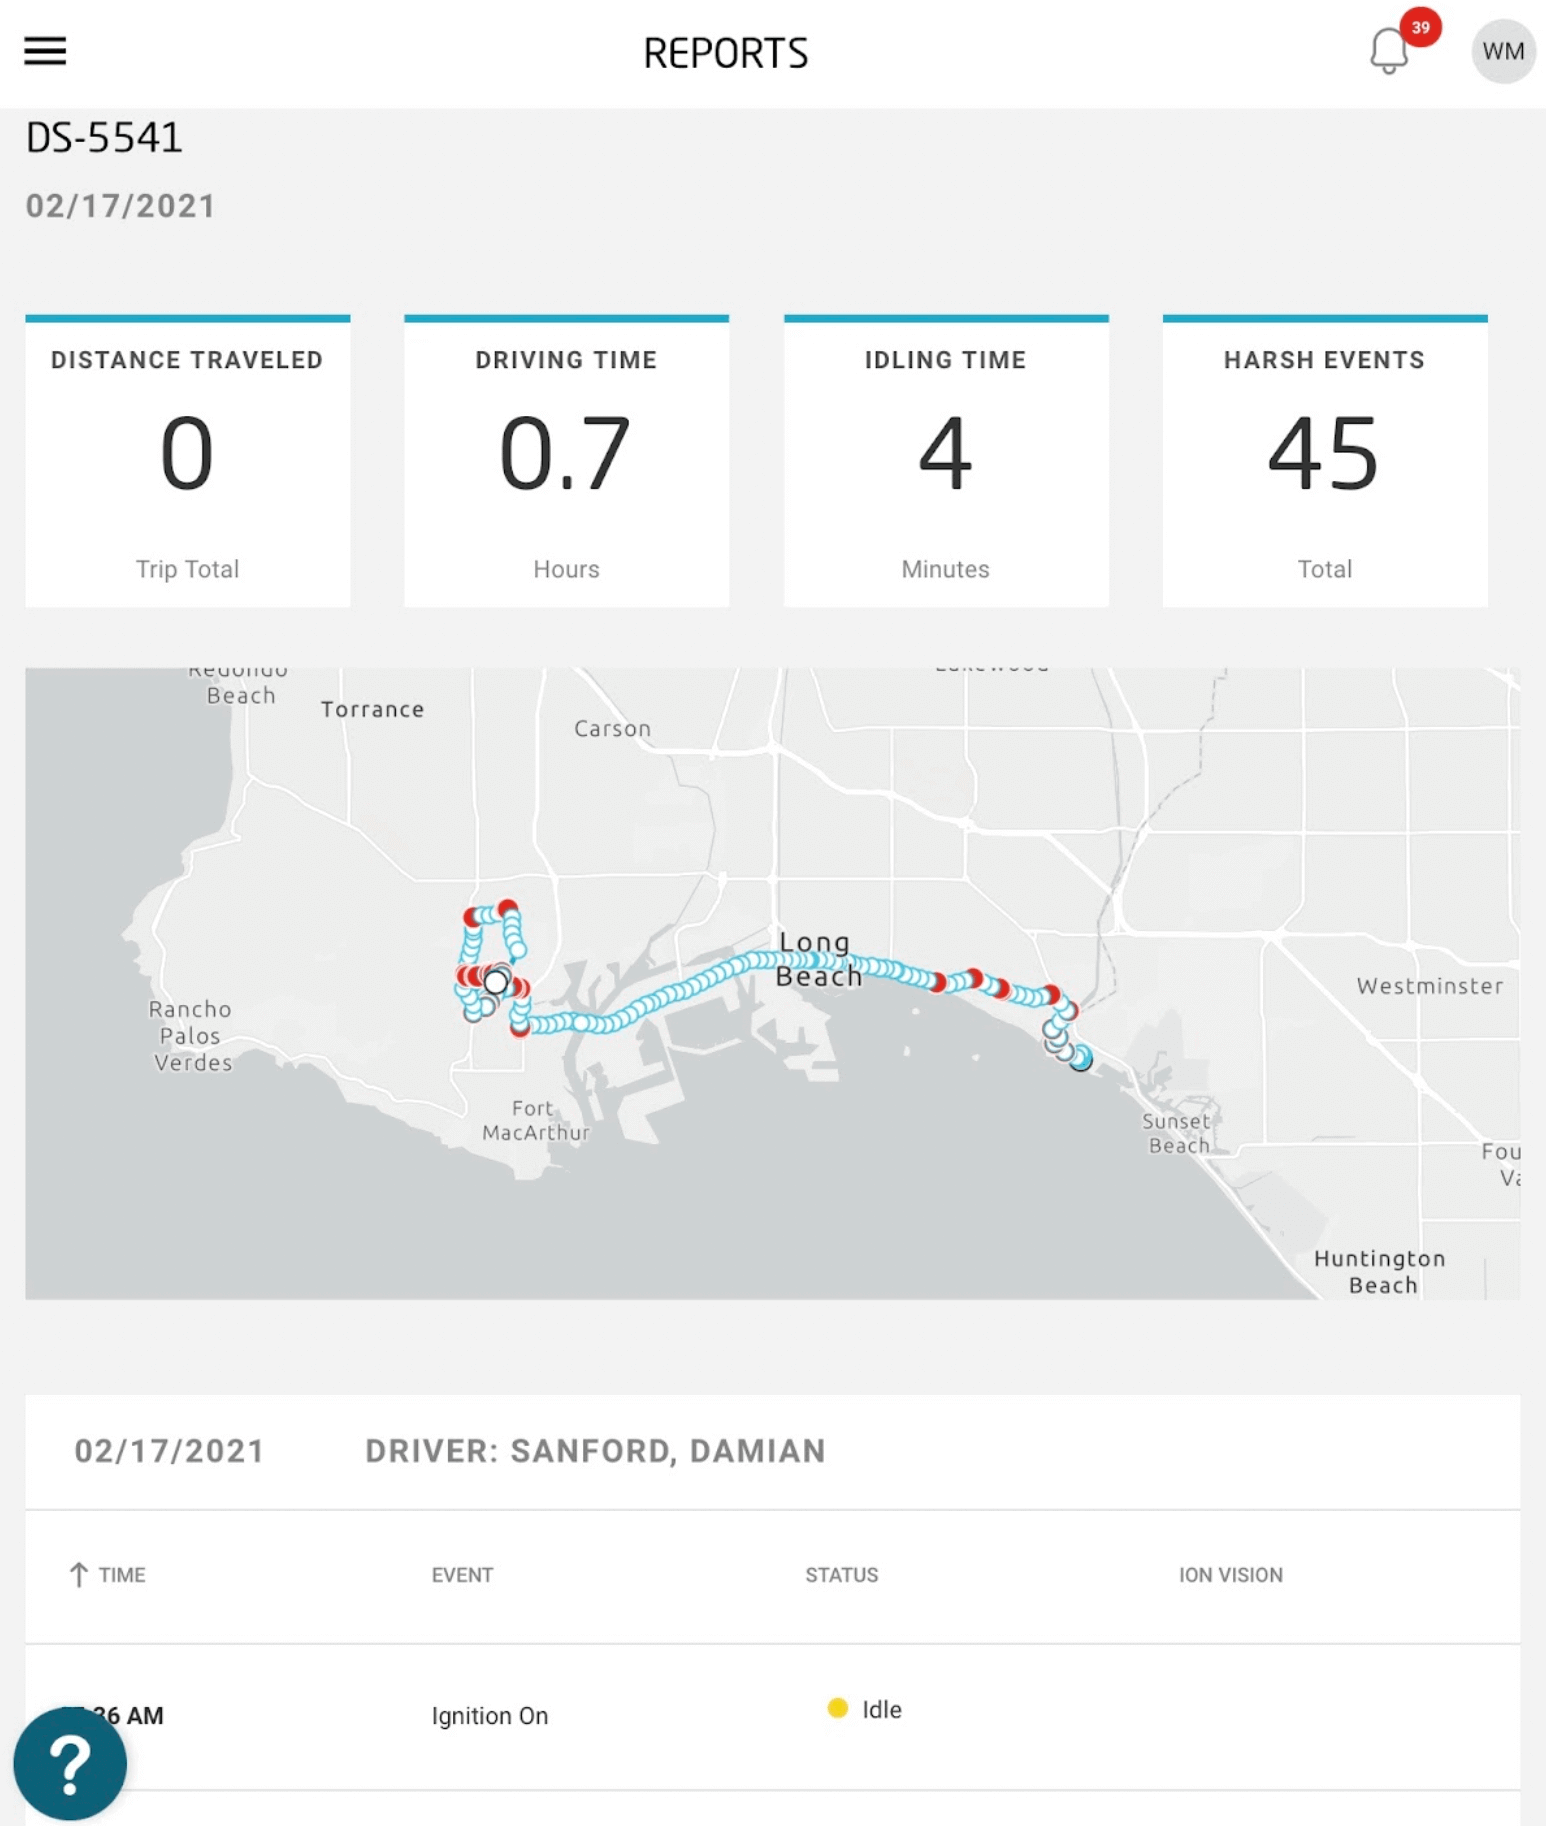Open the hamburger navigation menu
This screenshot has height=1826, width=1546.
click(45, 51)
